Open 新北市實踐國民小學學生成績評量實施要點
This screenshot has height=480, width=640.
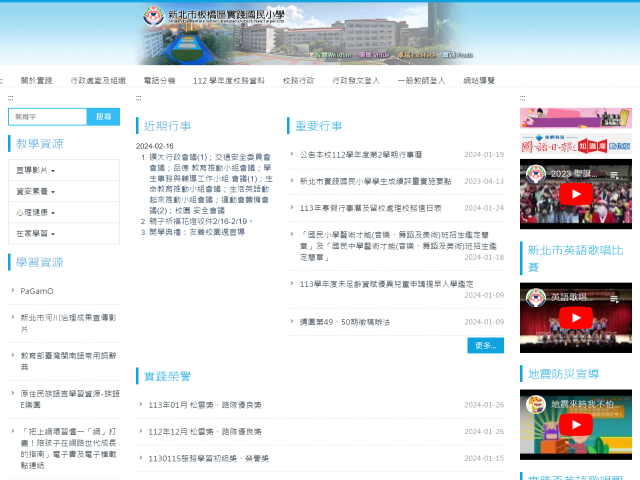point(376,181)
